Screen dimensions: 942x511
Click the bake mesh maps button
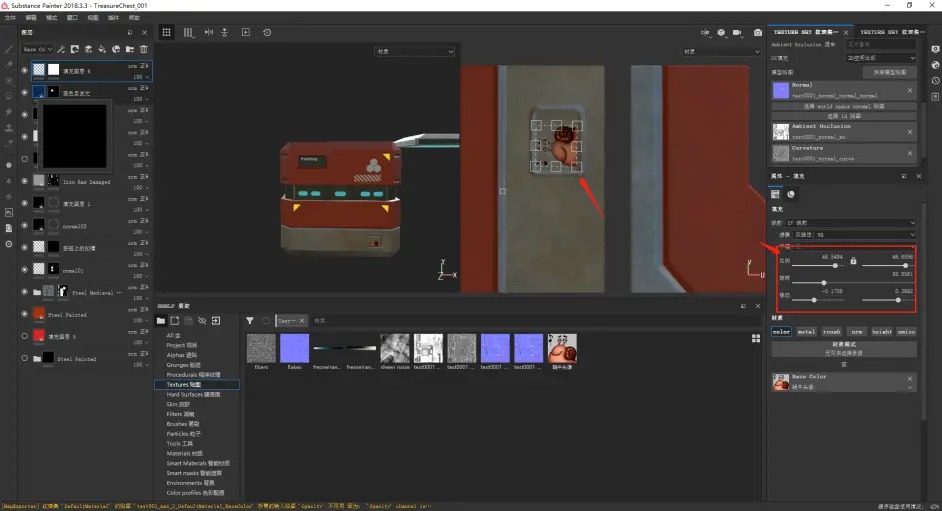890,72
